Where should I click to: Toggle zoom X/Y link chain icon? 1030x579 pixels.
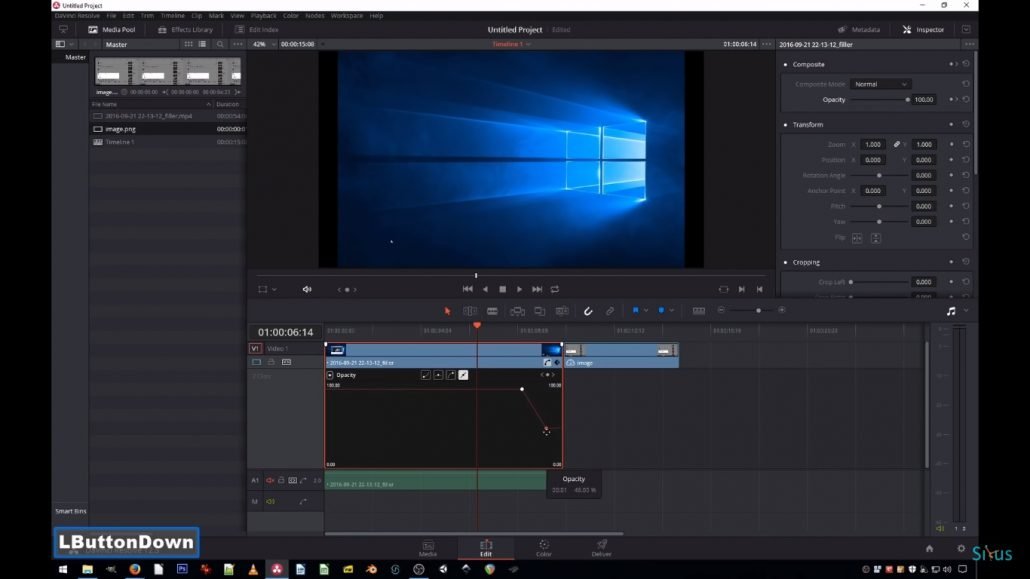pos(897,145)
